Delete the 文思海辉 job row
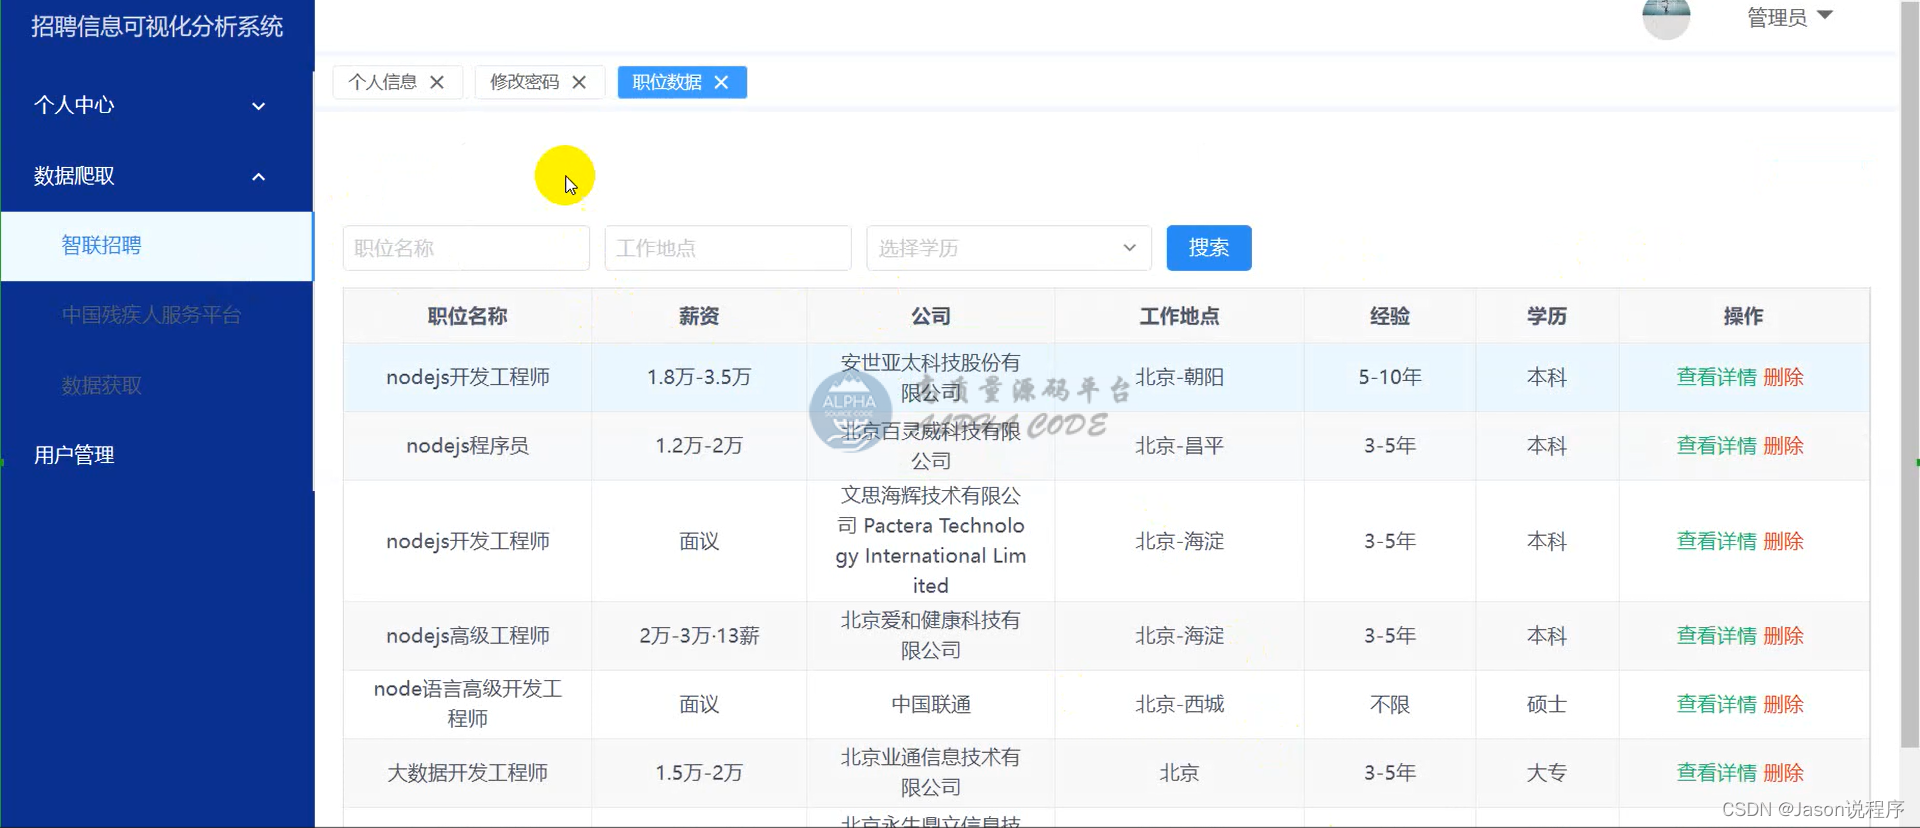Screen dimensions: 1920x828 click(x=1783, y=541)
